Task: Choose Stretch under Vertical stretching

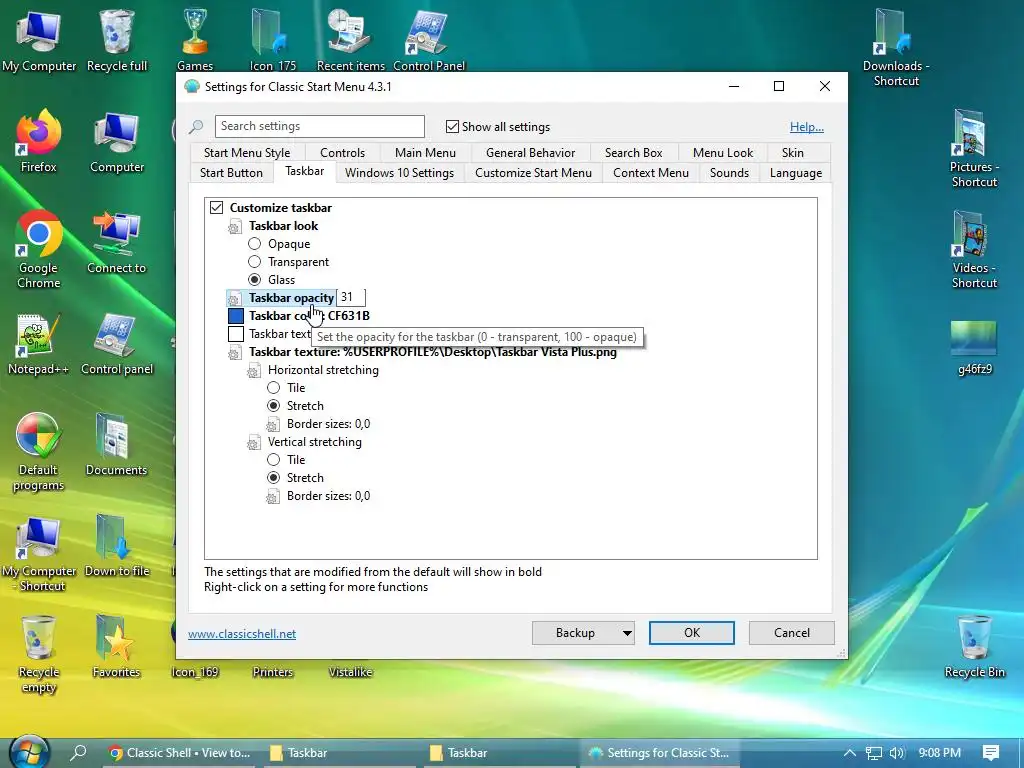Action: tap(274, 477)
